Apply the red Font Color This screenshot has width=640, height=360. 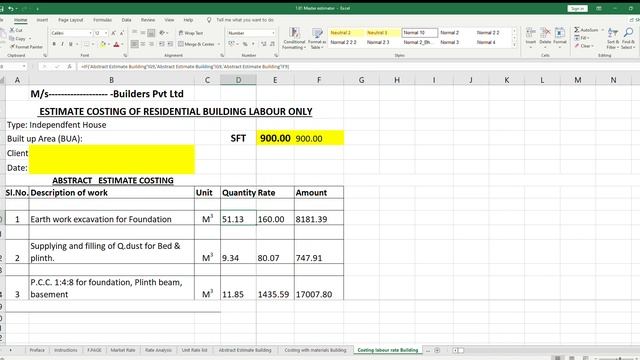(x=116, y=44)
